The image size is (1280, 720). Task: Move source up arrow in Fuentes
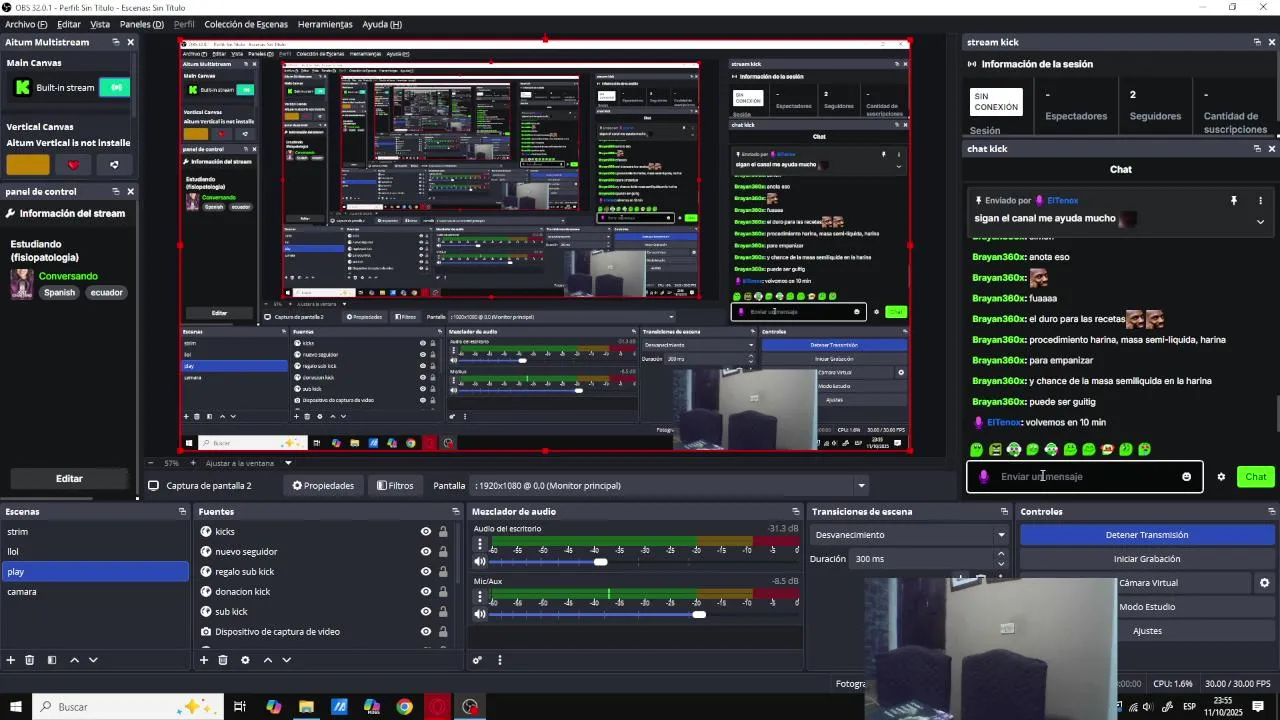(x=268, y=660)
